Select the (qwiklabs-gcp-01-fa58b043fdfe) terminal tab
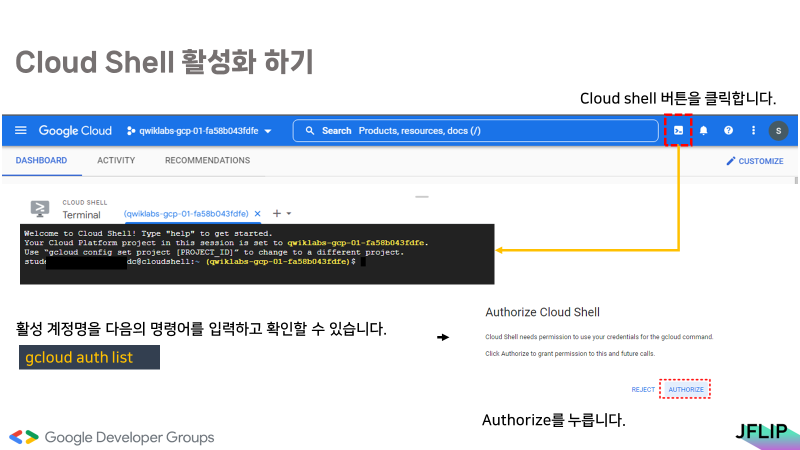This screenshot has height=450, width=800. click(x=186, y=214)
